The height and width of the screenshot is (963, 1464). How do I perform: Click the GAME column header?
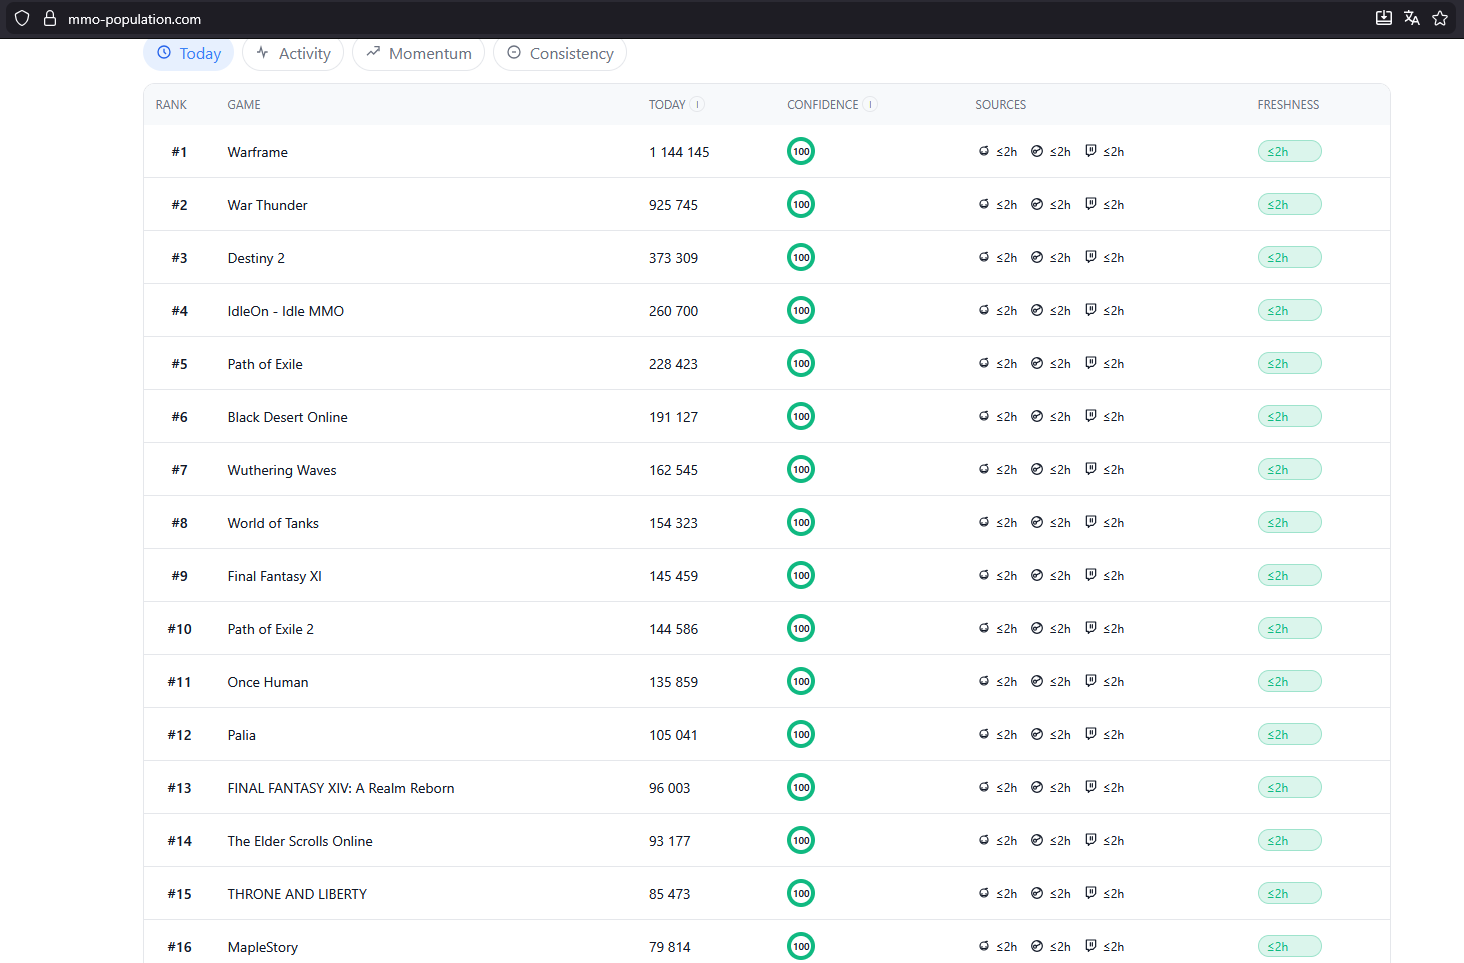pos(244,105)
